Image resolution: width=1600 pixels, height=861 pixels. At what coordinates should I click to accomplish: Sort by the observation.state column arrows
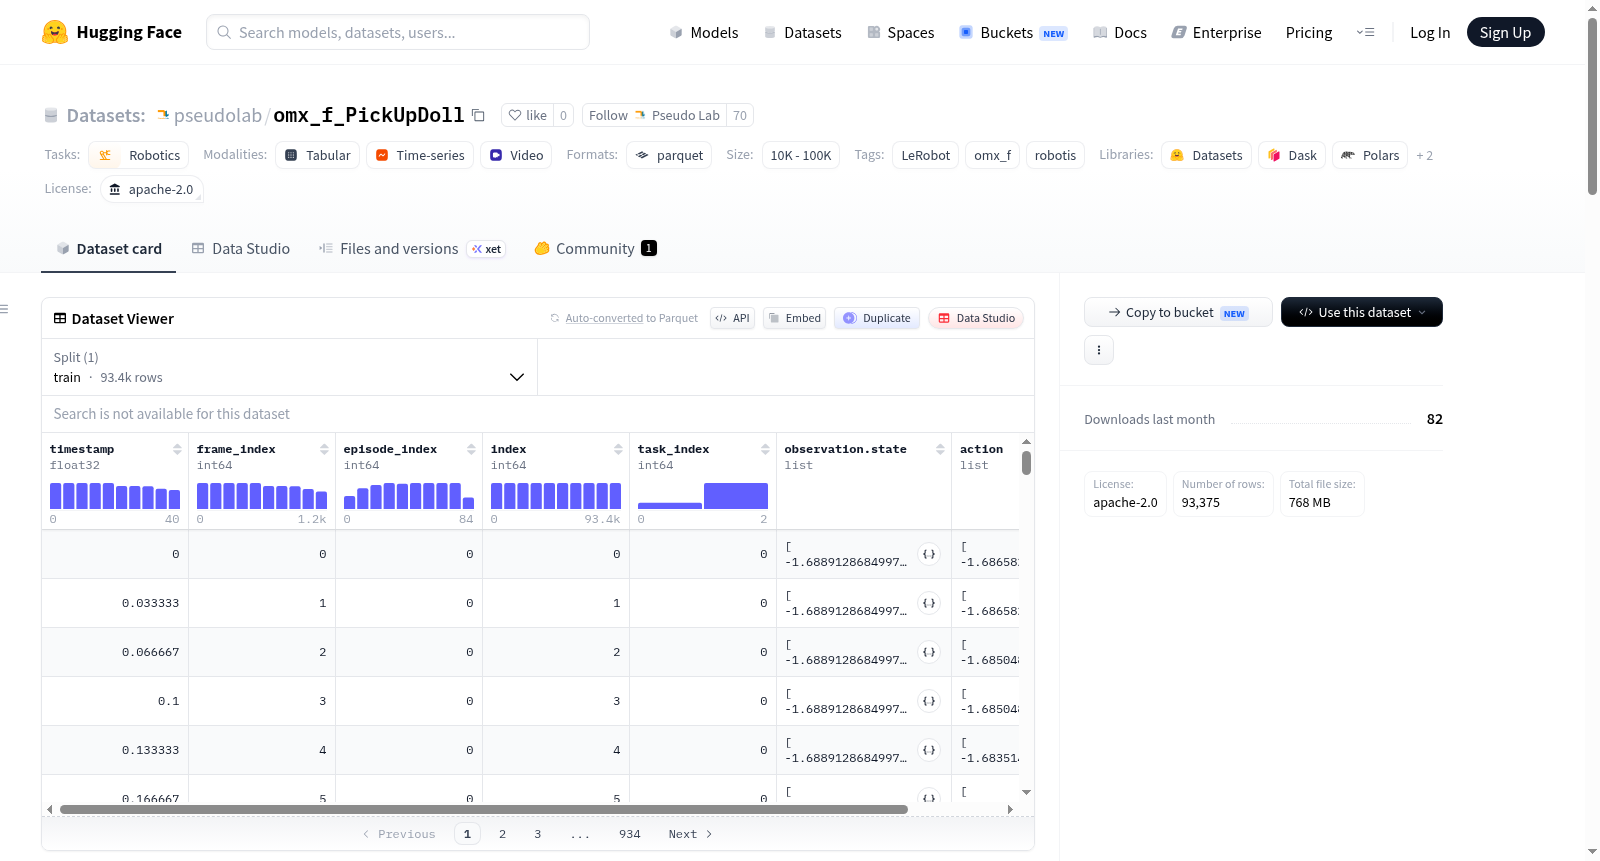click(940, 449)
